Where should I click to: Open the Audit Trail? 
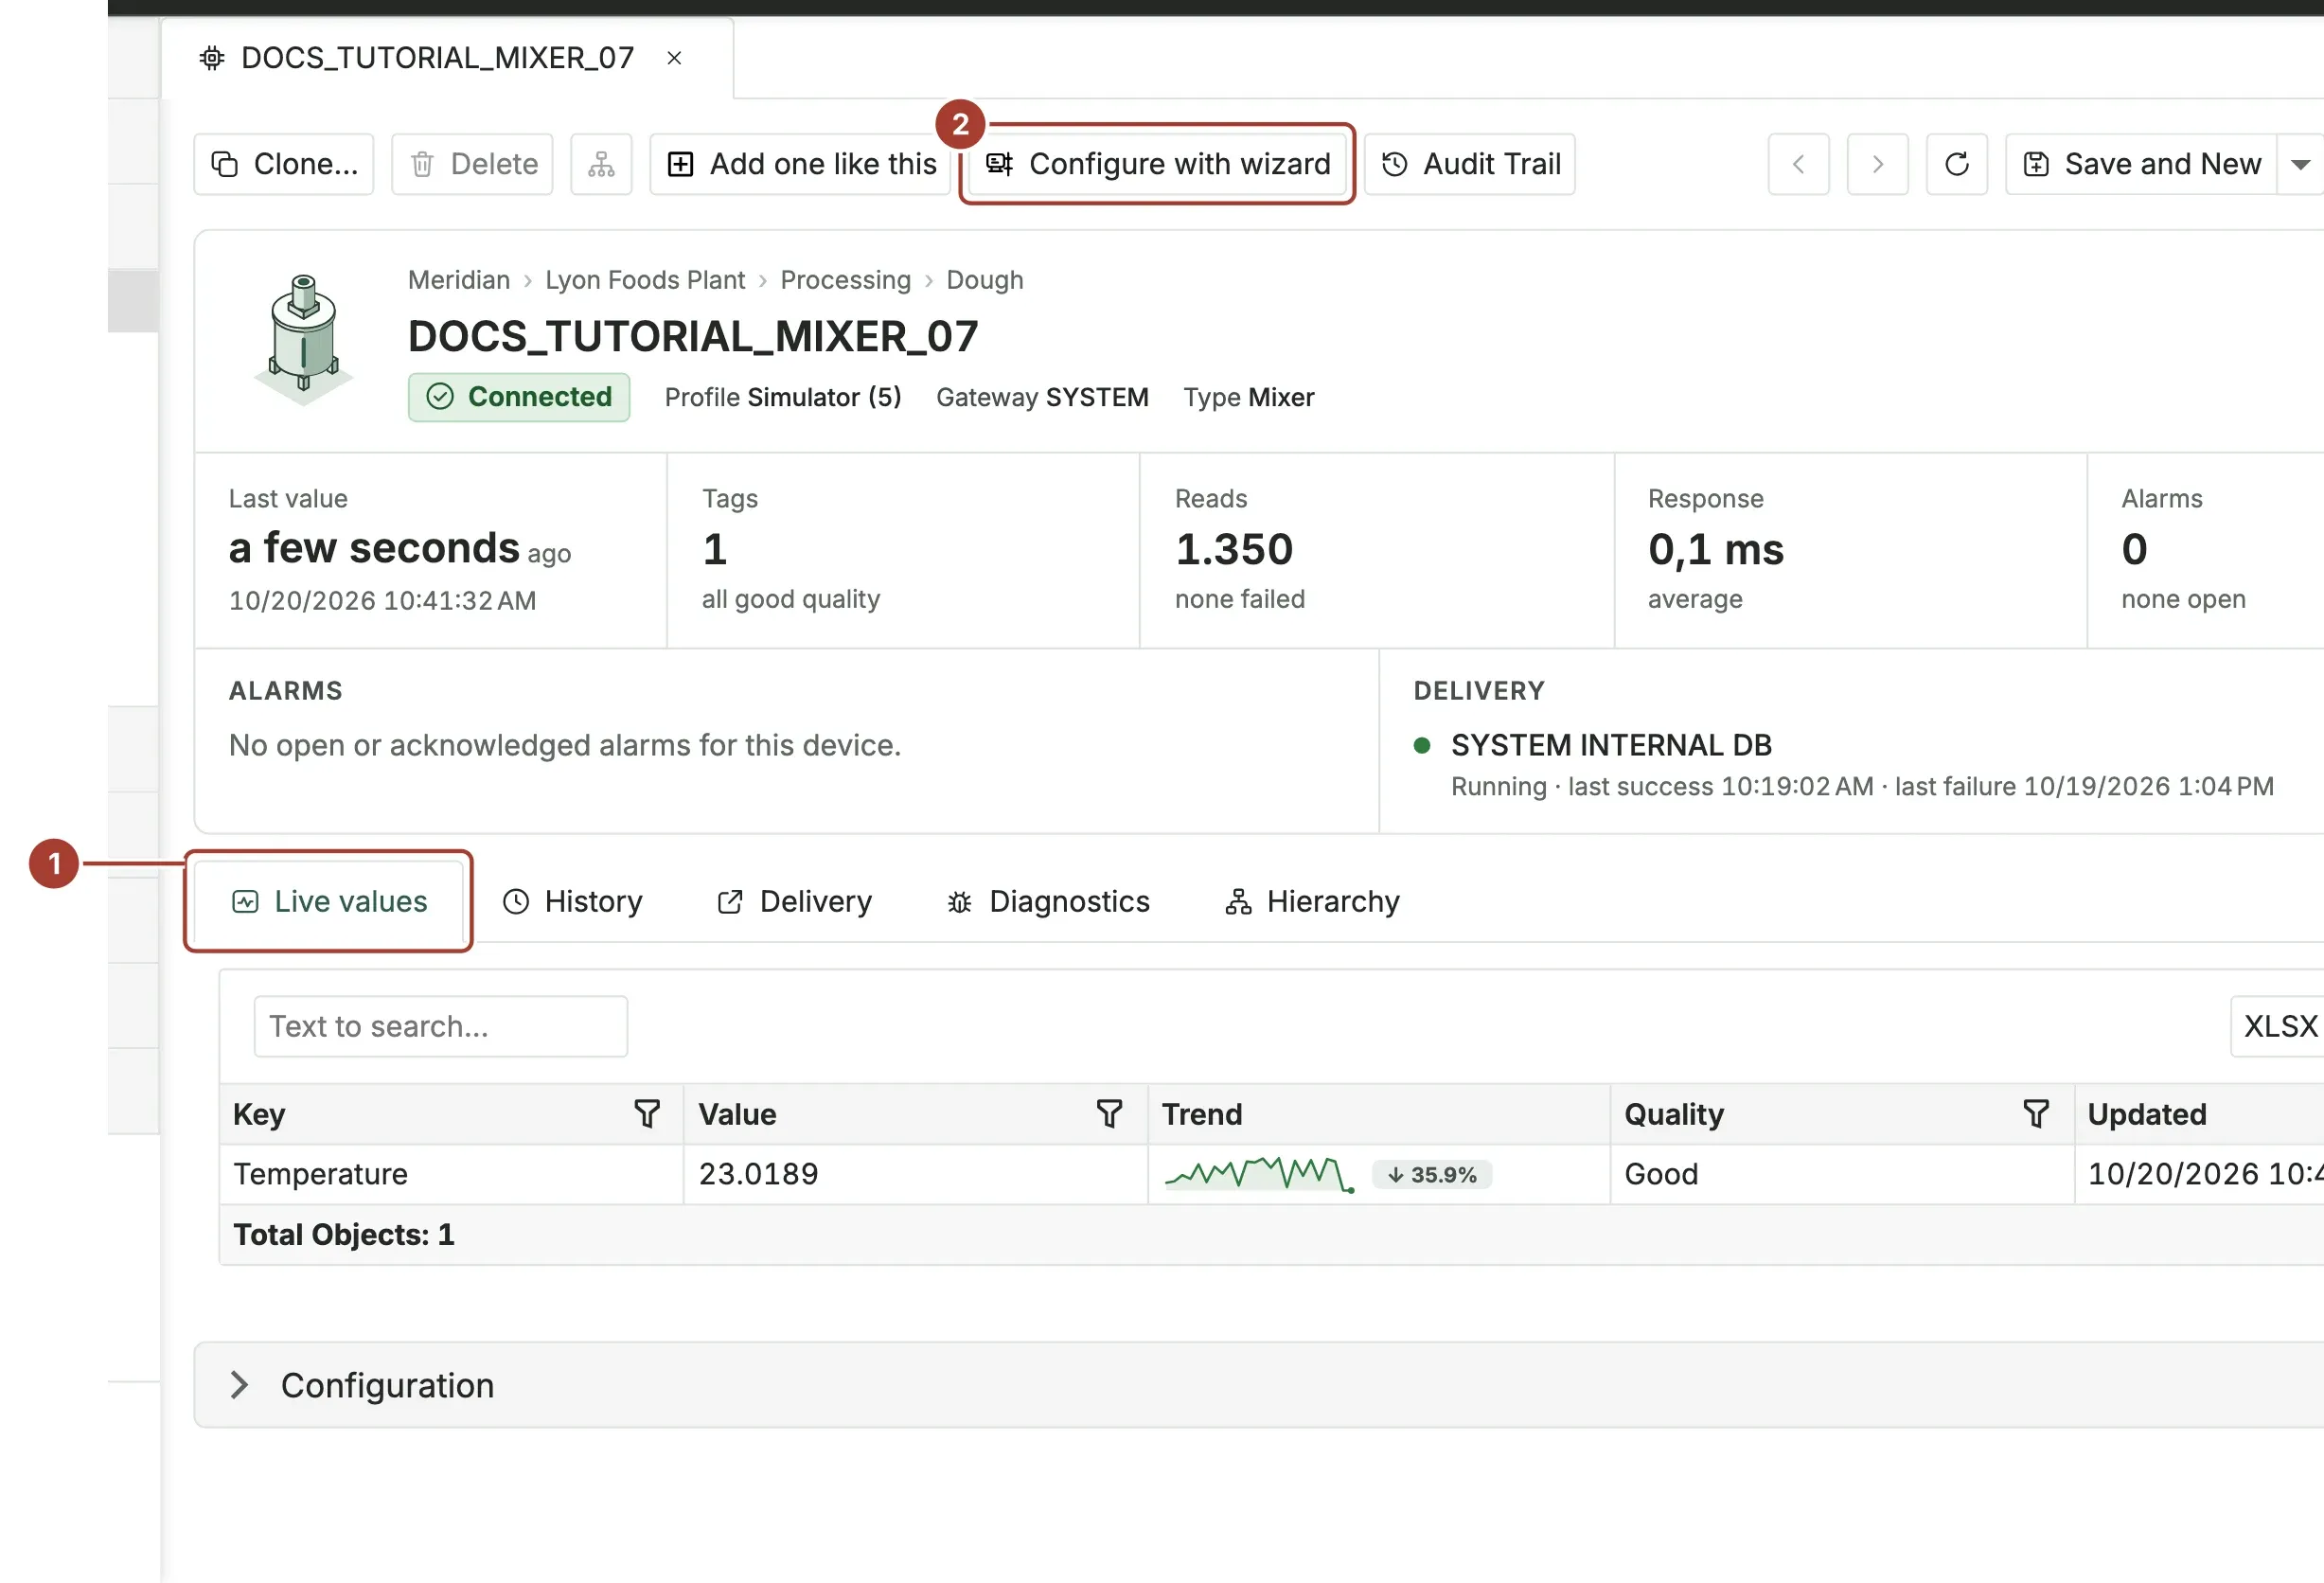tap(1470, 164)
